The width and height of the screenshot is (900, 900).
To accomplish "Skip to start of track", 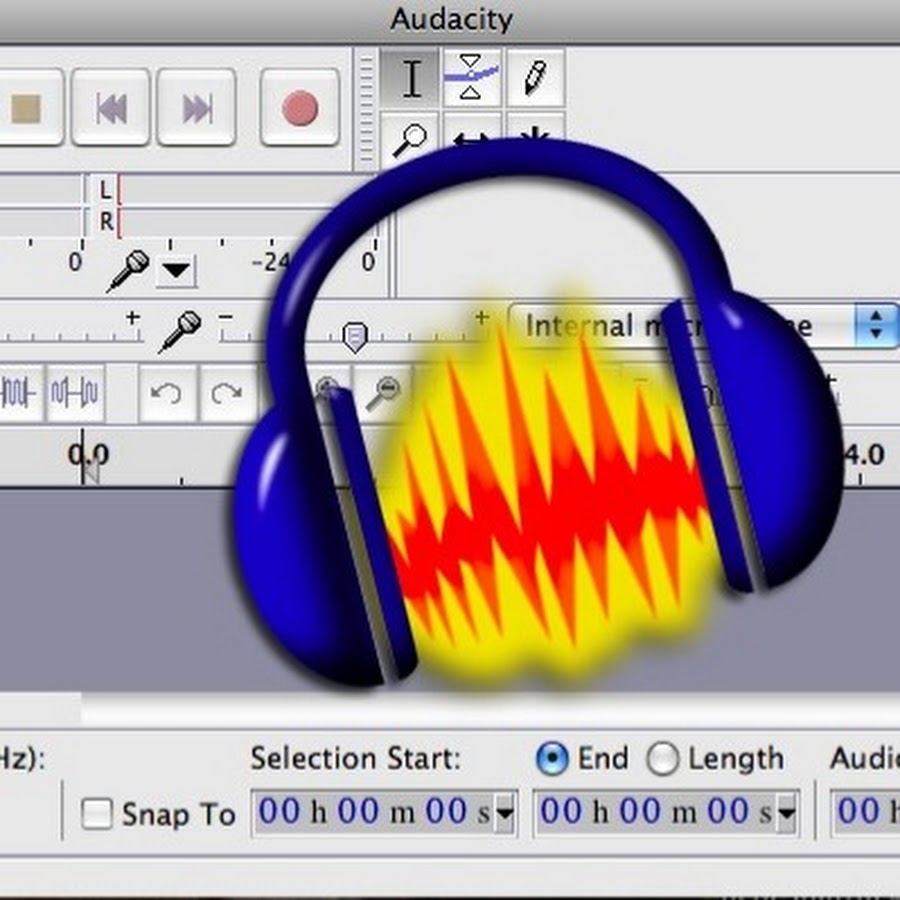I will click(110, 107).
